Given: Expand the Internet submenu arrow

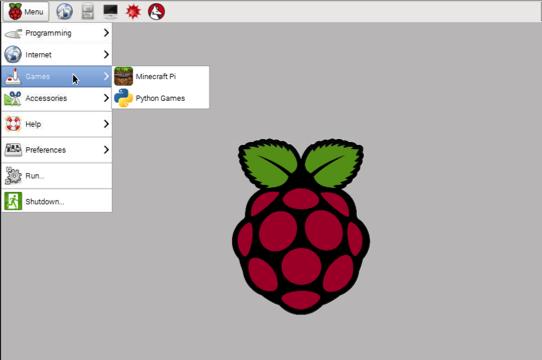Looking at the screenshot, I should [x=106, y=55].
